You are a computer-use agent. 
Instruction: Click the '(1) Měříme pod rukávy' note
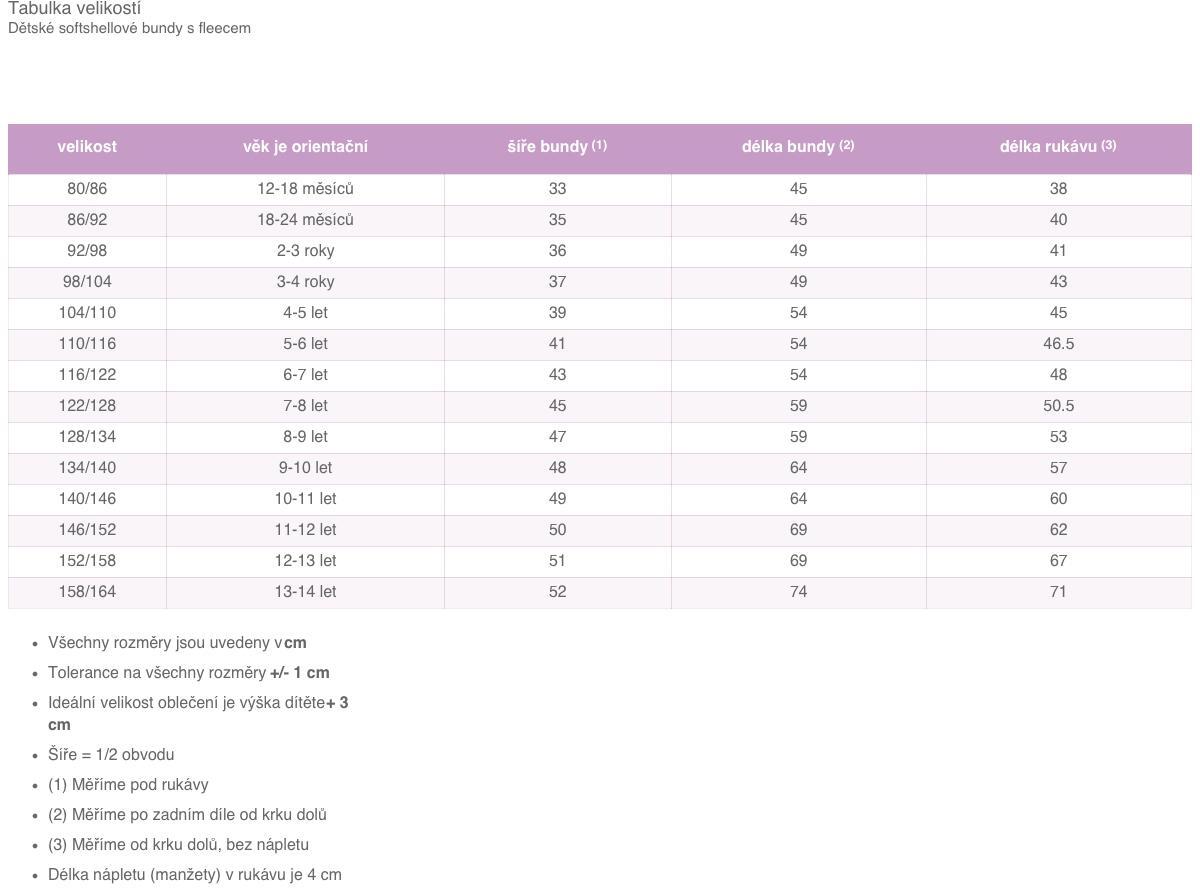pyautogui.click(x=128, y=785)
